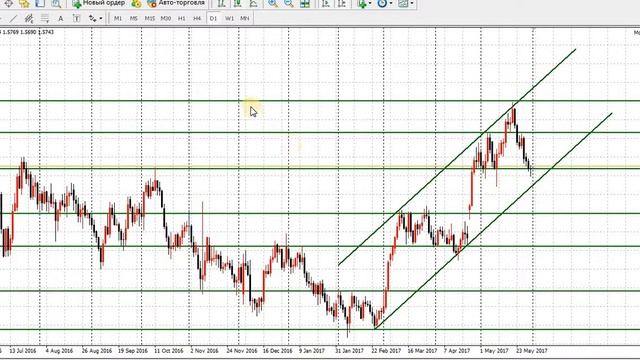This screenshot has width=640, height=360.
Task: Toggle chart auto scroll icon
Action: click(x=326, y=3)
